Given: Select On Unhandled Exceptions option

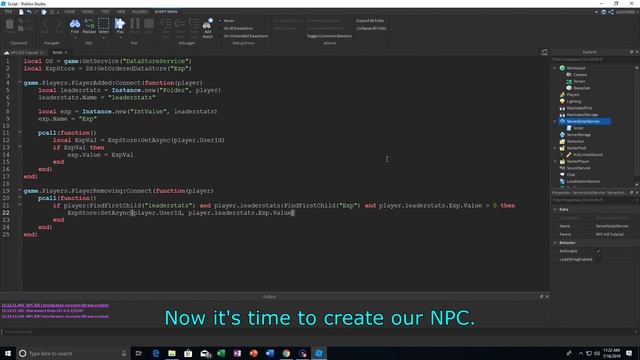Looking at the screenshot, I should (x=244, y=36).
